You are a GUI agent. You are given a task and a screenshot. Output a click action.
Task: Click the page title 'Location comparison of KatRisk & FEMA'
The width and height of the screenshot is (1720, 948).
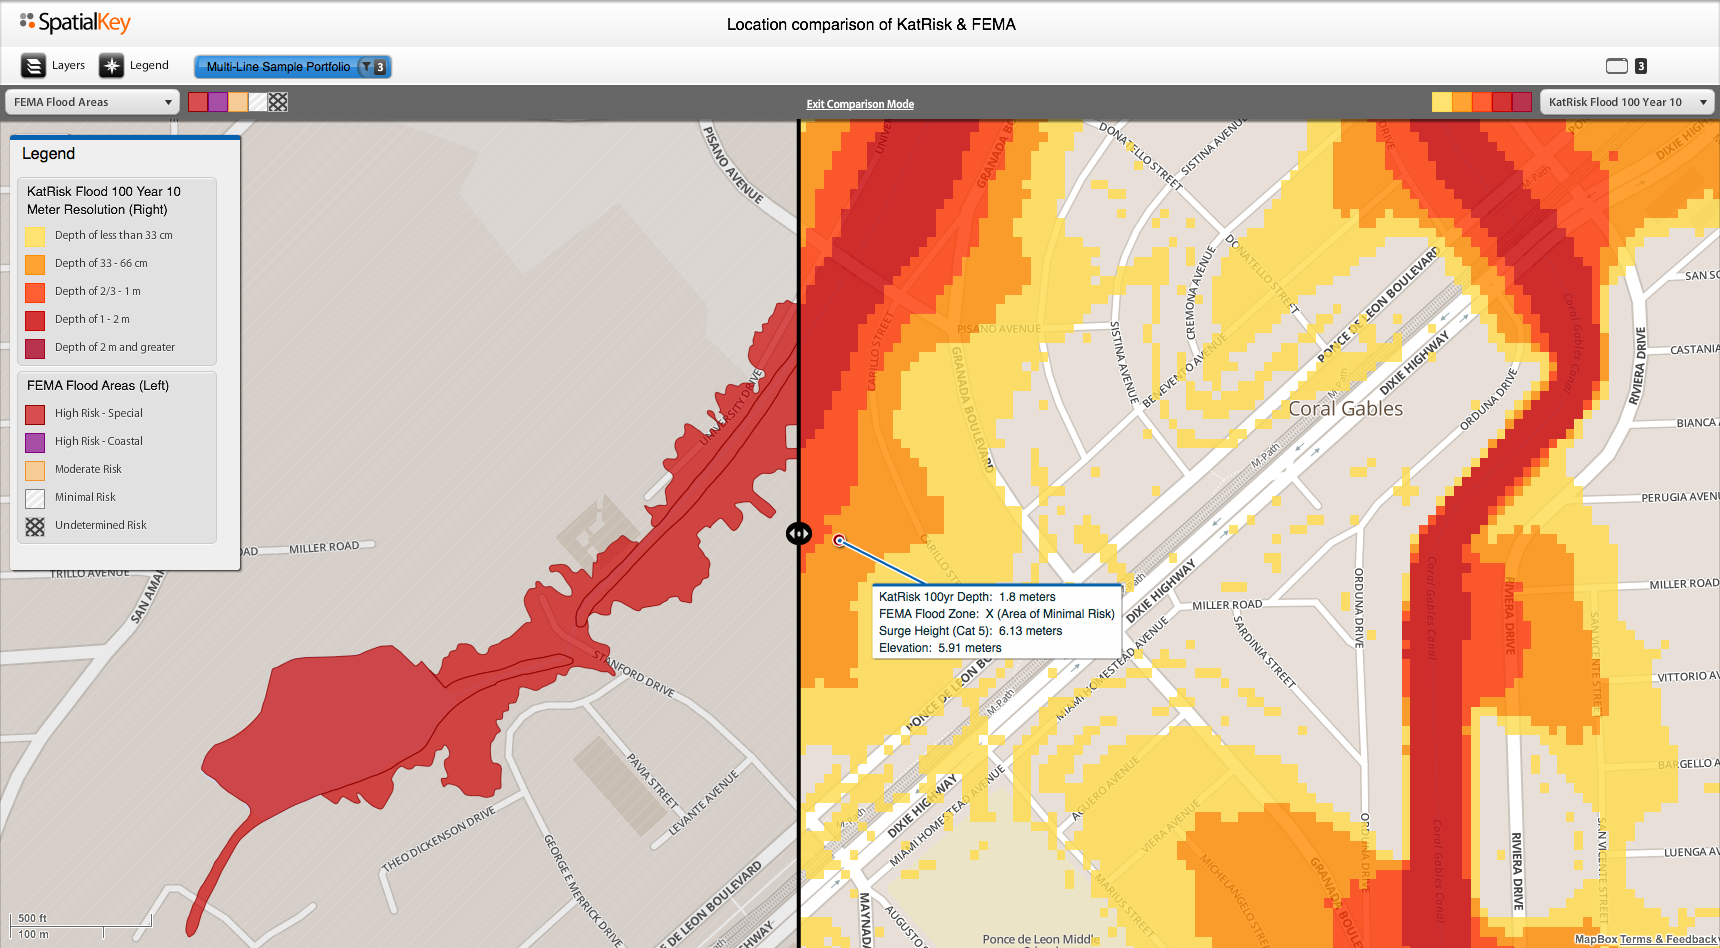[871, 24]
